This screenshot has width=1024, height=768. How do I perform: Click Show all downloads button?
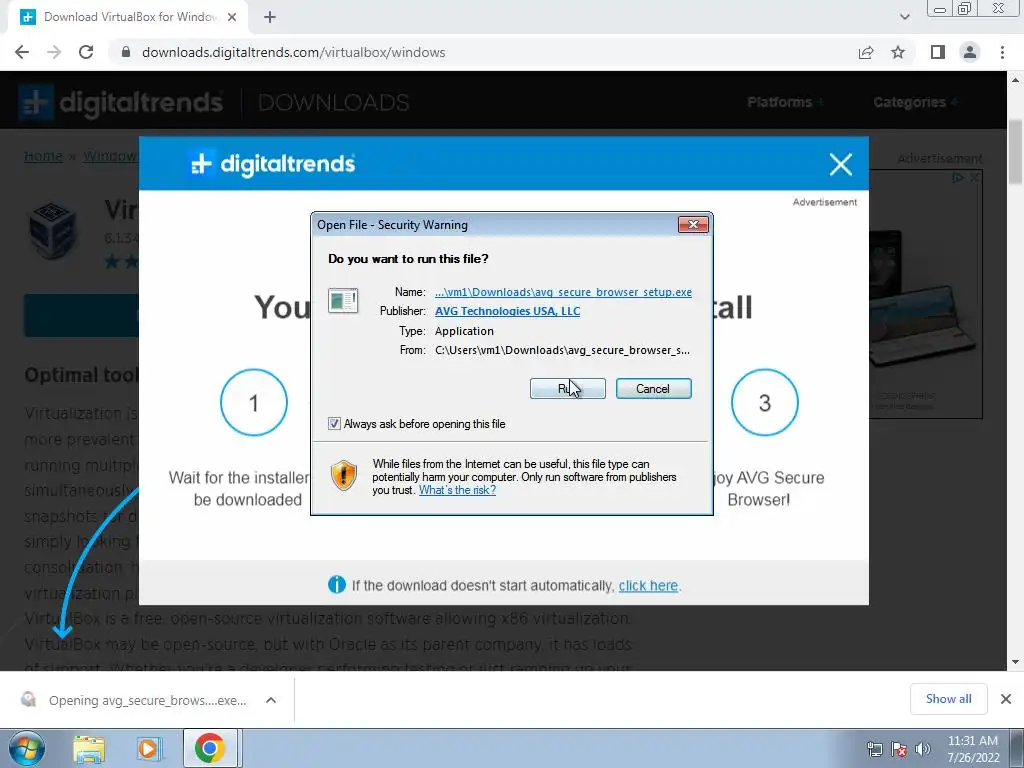click(x=948, y=699)
